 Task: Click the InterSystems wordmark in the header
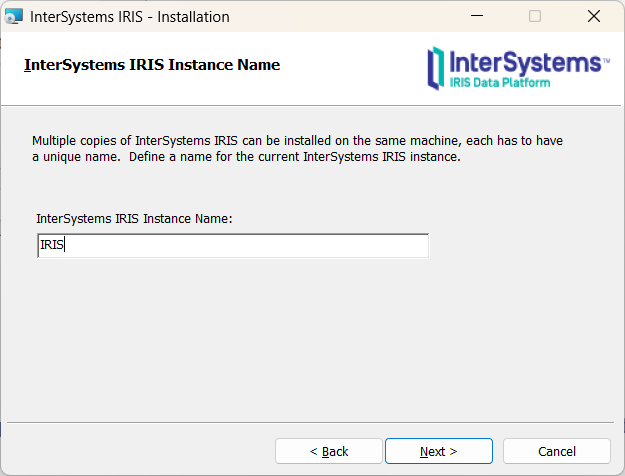527,62
